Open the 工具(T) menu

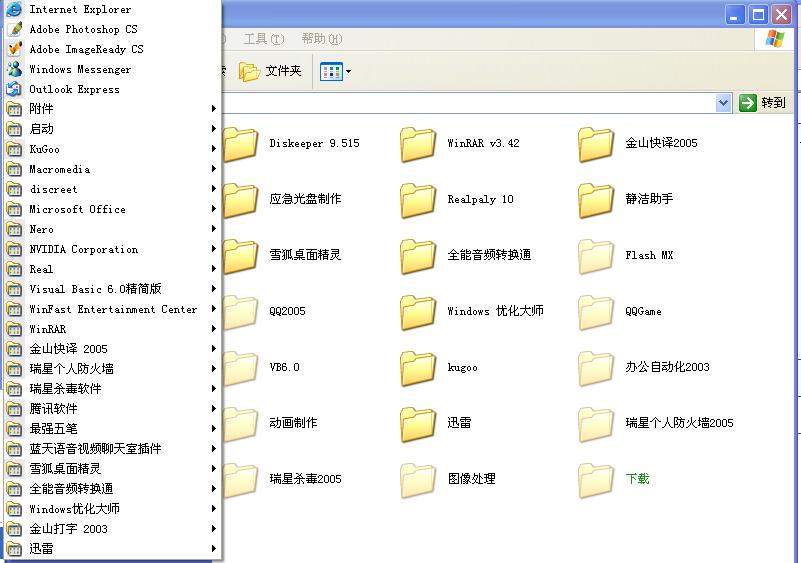pyautogui.click(x=264, y=39)
